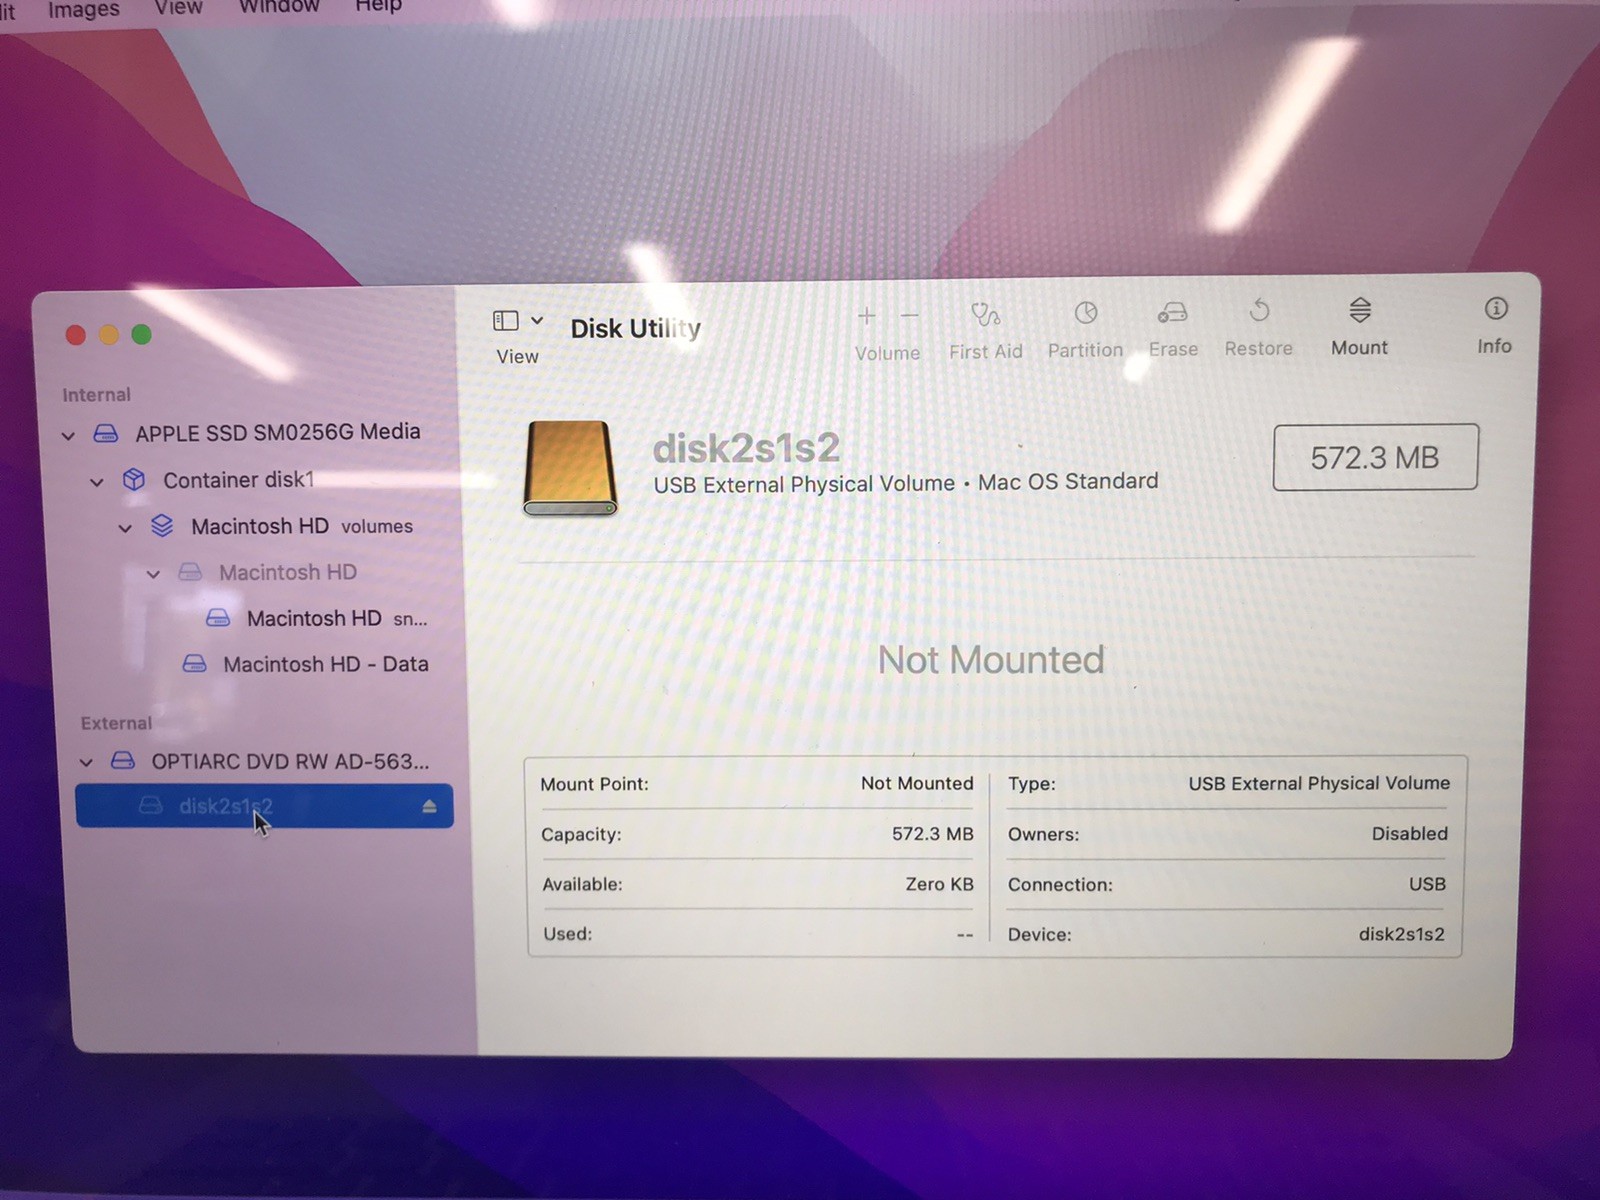Click the 572.3 MB size box

tap(1375, 457)
